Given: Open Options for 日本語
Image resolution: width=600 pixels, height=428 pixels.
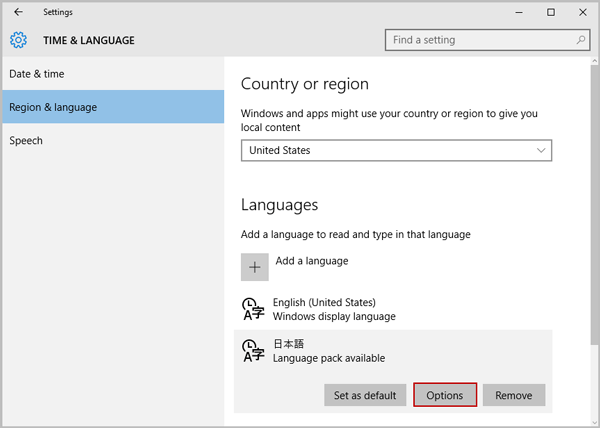Looking at the screenshot, I should (445, 395).
